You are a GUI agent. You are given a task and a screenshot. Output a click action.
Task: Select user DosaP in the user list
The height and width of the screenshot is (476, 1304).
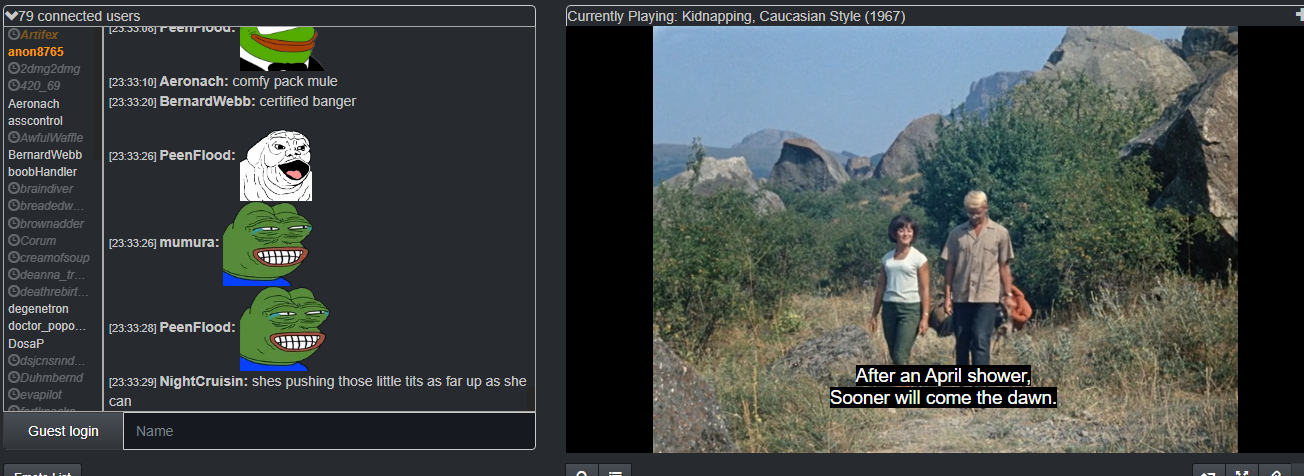pyautogui.click(x=26, y=343)
